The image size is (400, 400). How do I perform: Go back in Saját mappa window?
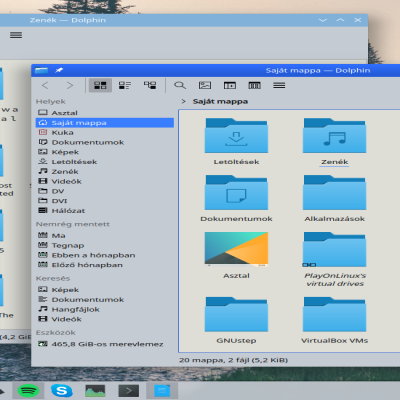(x=45, y=85)
